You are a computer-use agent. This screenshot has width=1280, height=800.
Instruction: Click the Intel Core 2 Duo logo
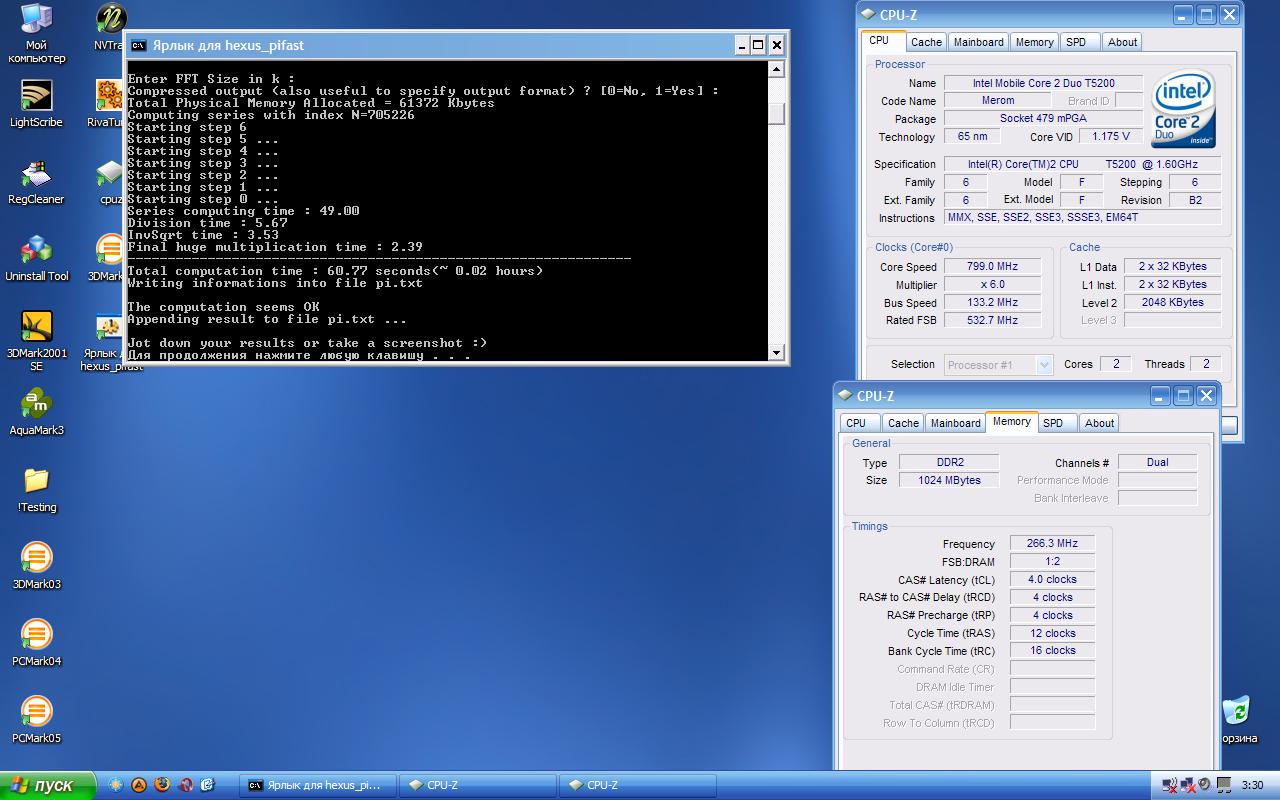click(x=1183, y=107)
